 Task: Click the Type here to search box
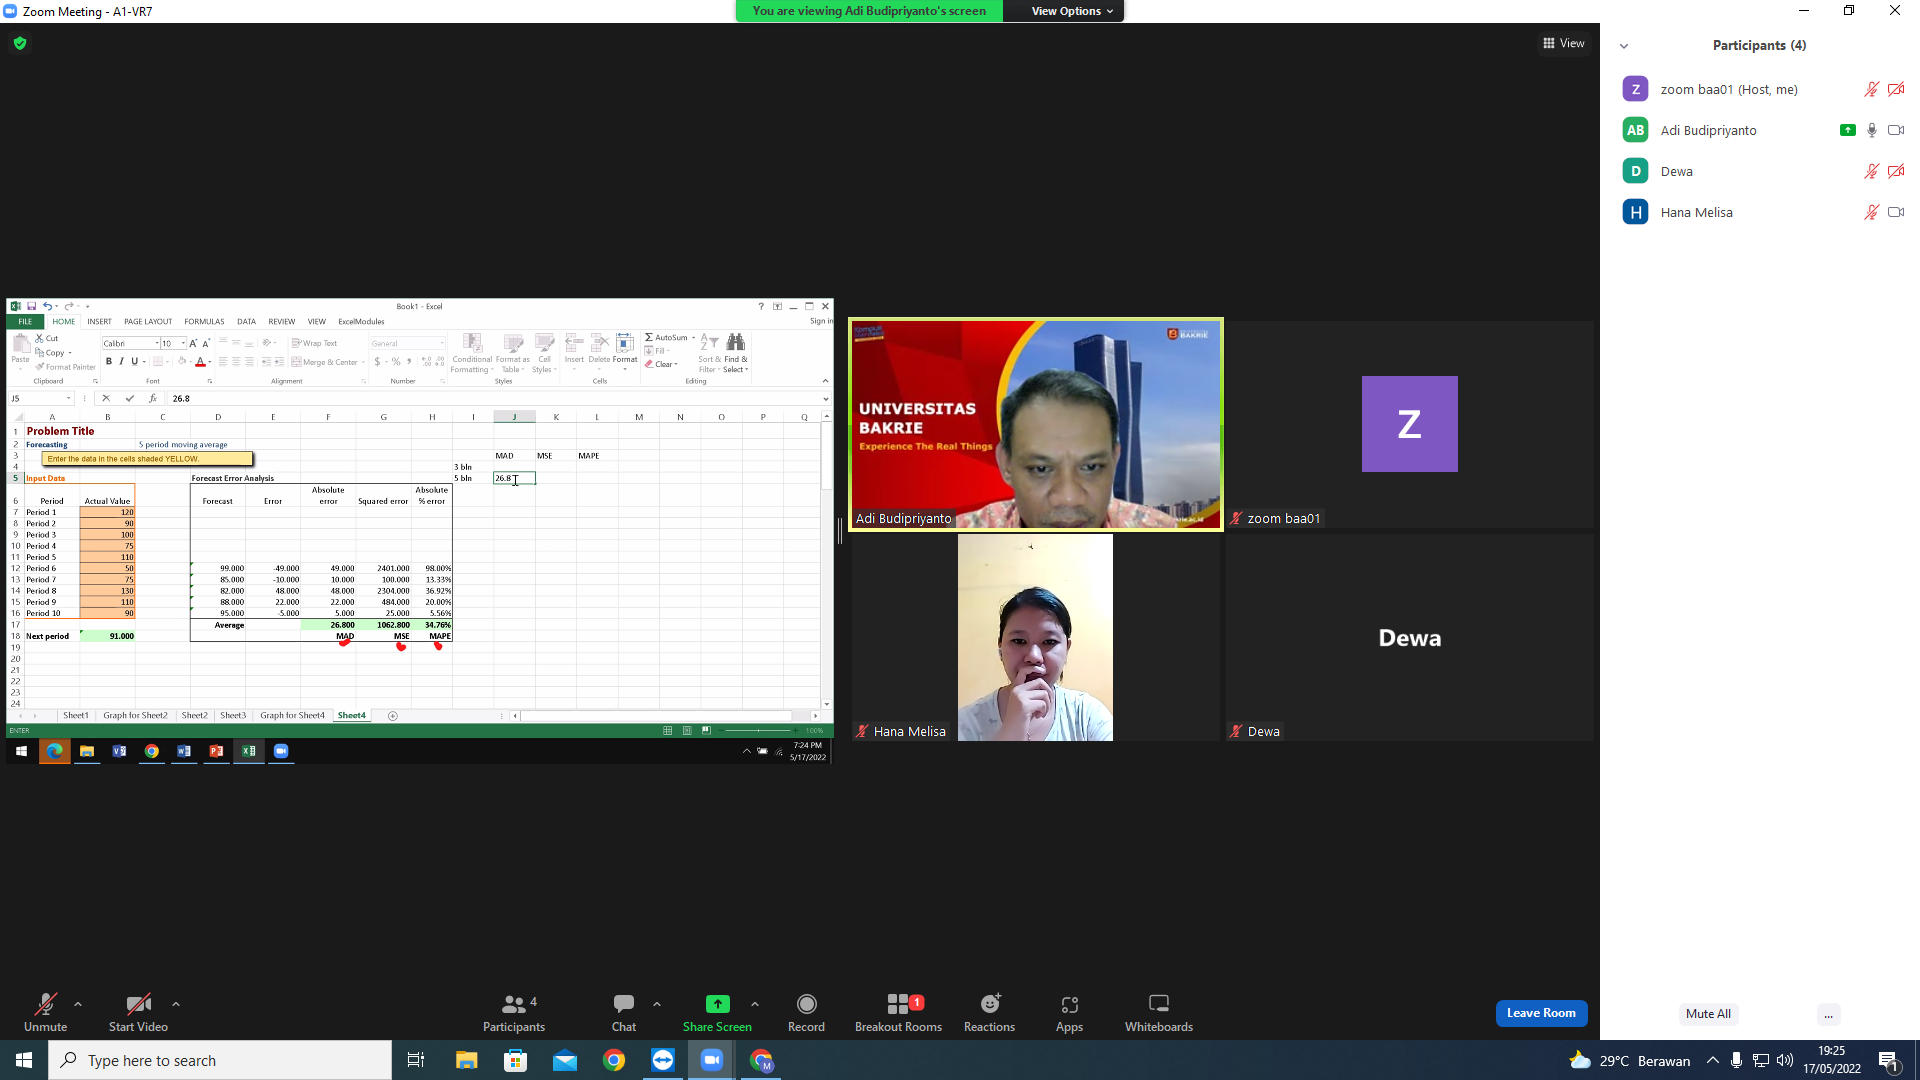click(220, 1060)
